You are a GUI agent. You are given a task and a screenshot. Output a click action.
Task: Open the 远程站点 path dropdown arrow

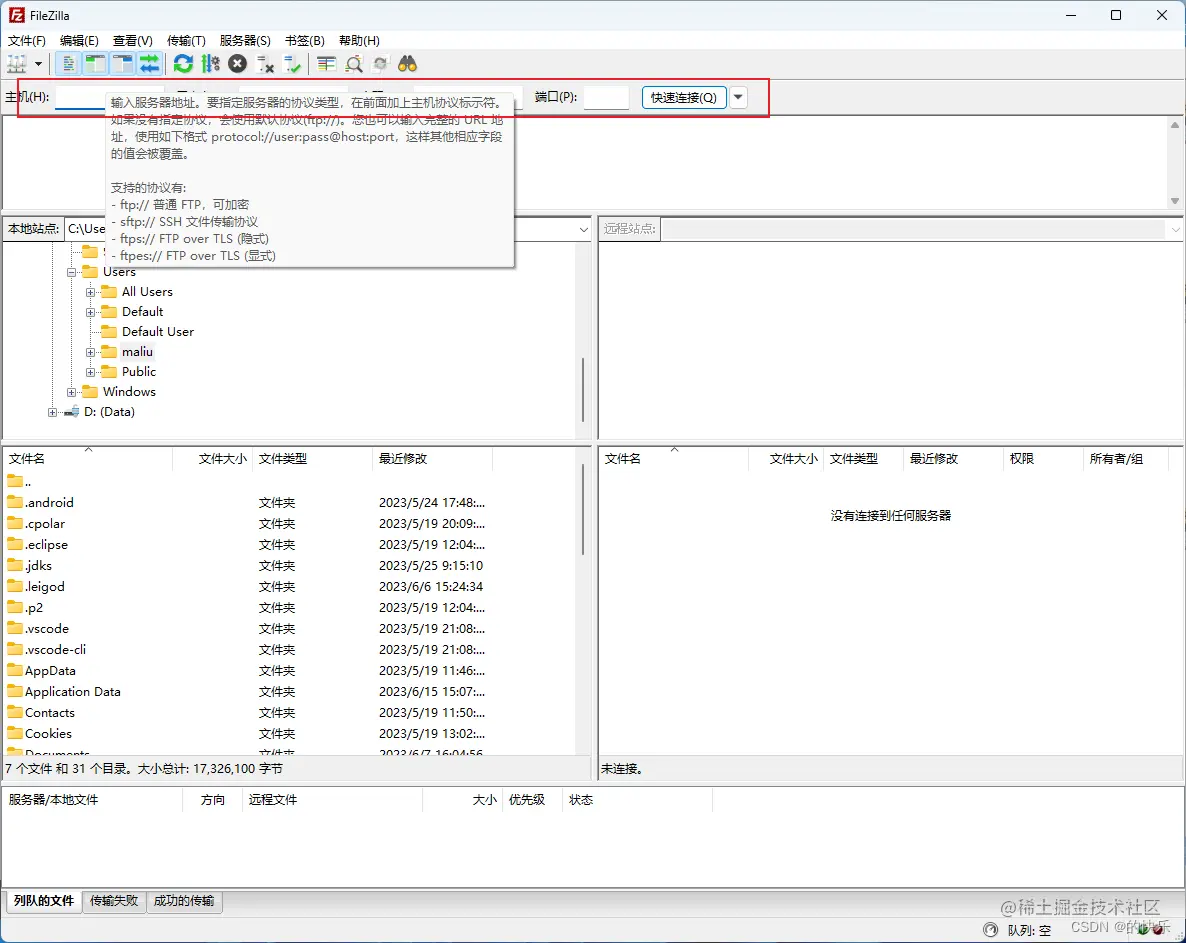(x=1175, y=229)
